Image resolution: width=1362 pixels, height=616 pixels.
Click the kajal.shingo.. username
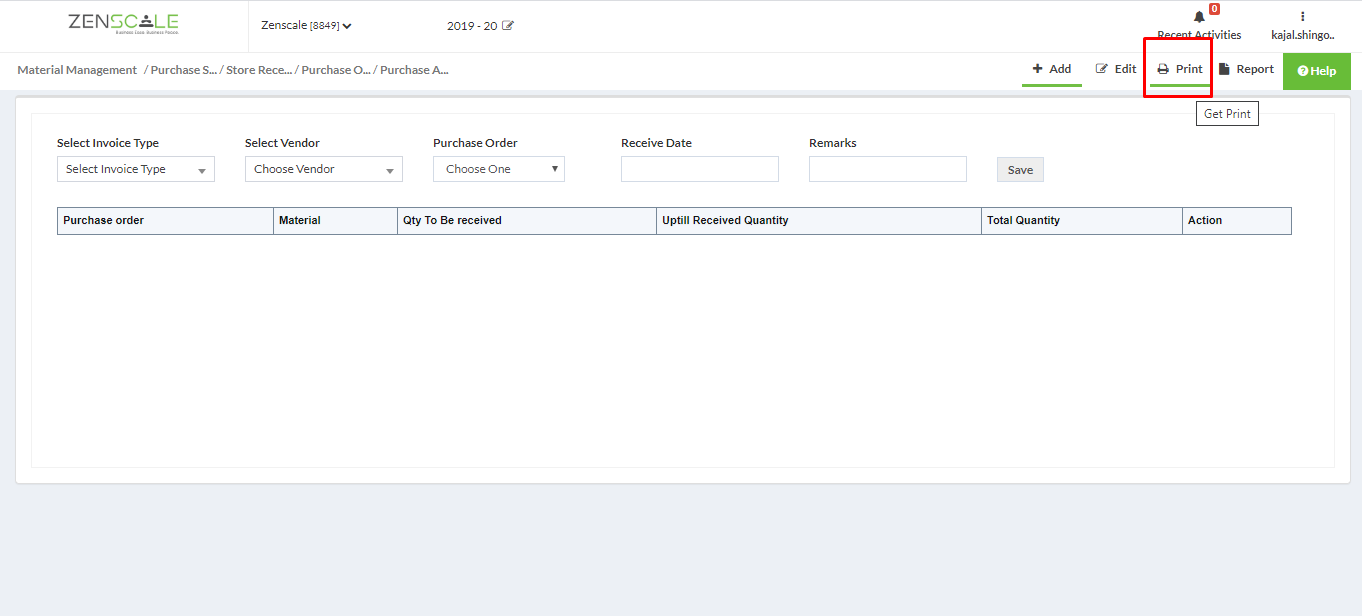point(1303,35)
